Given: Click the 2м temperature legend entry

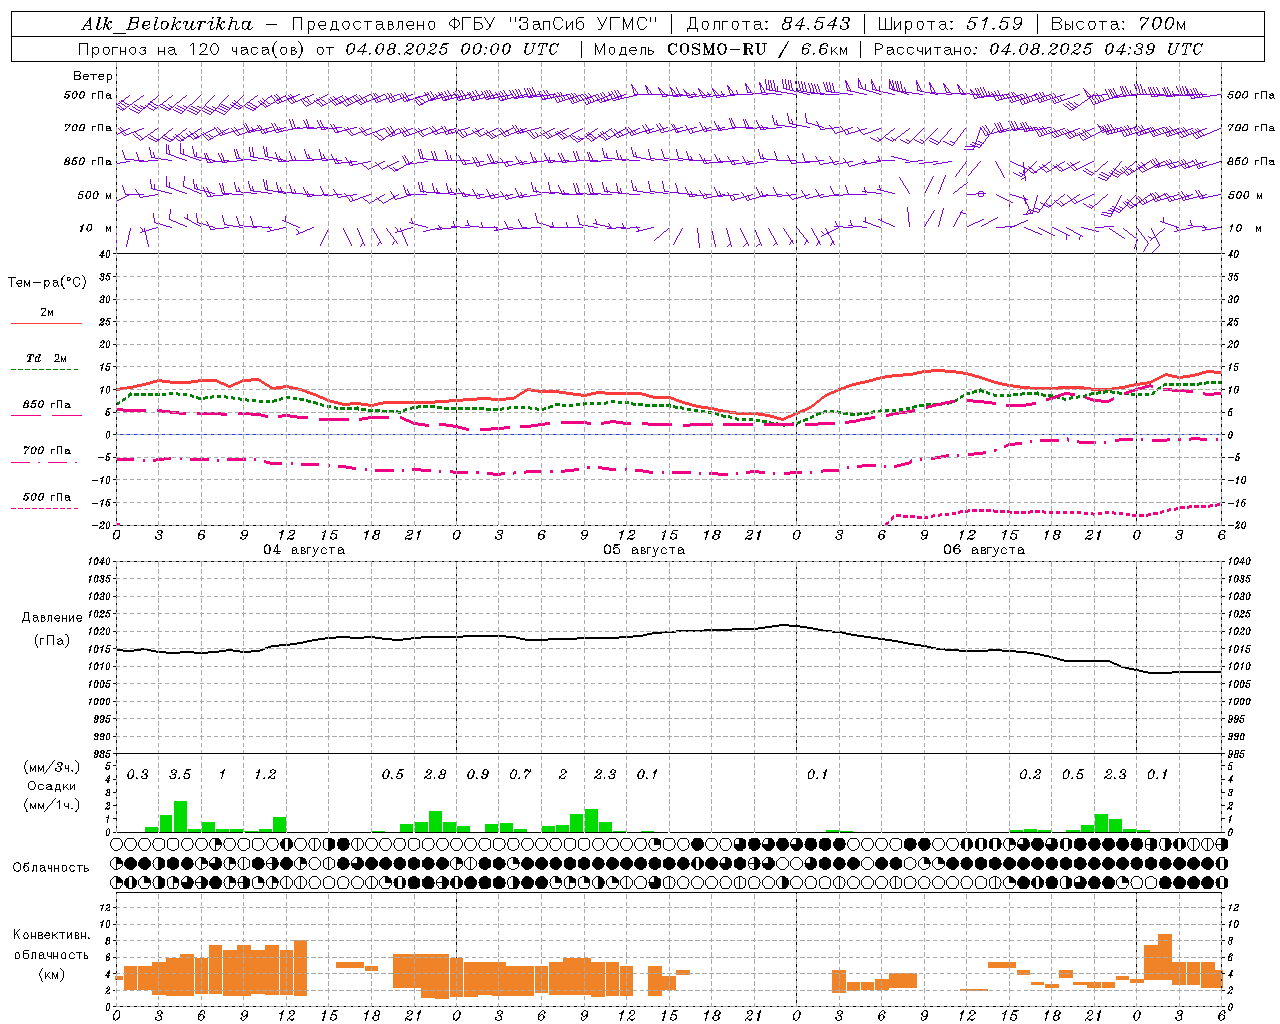Looking at the screenshot, I should [47, 313].
